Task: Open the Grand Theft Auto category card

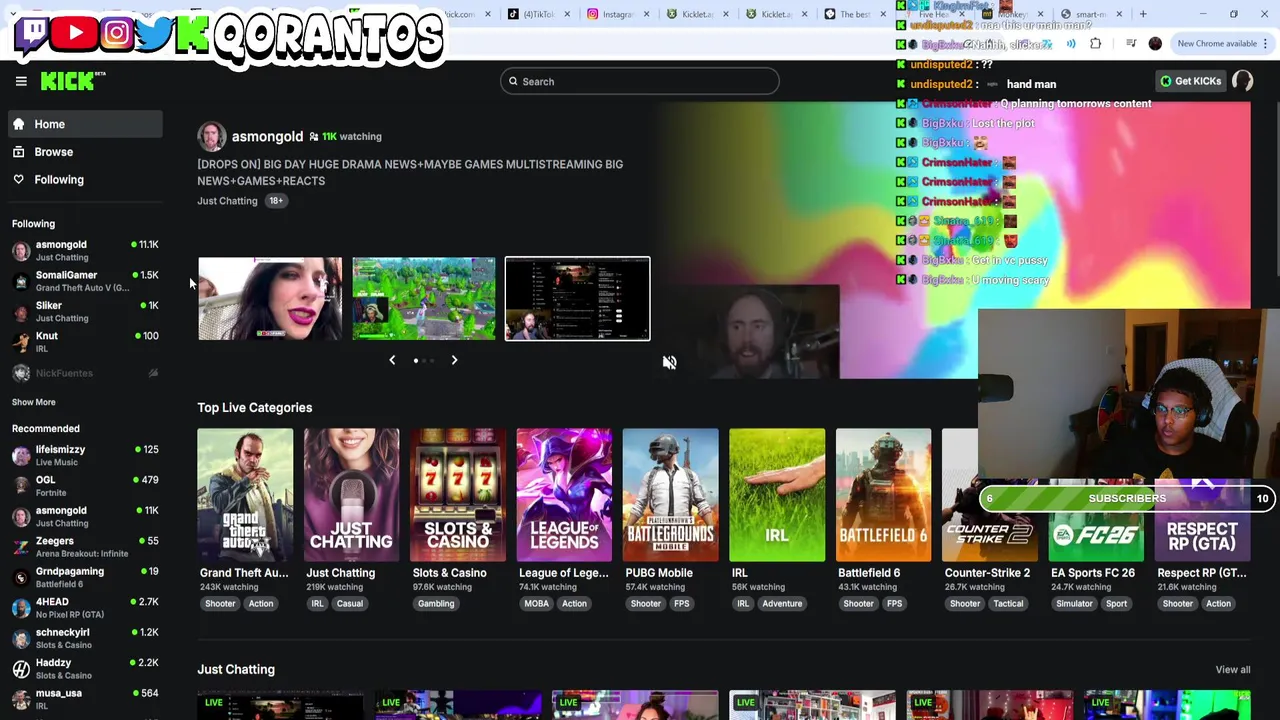Action: [x=245, y=495]
